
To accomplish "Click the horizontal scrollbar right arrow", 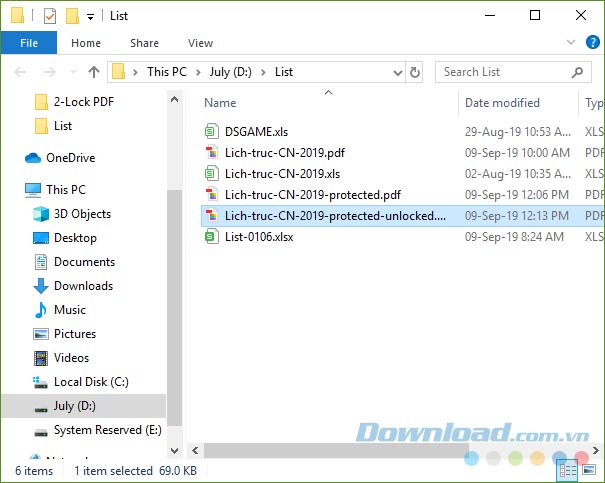I will [x=595, y=450].
